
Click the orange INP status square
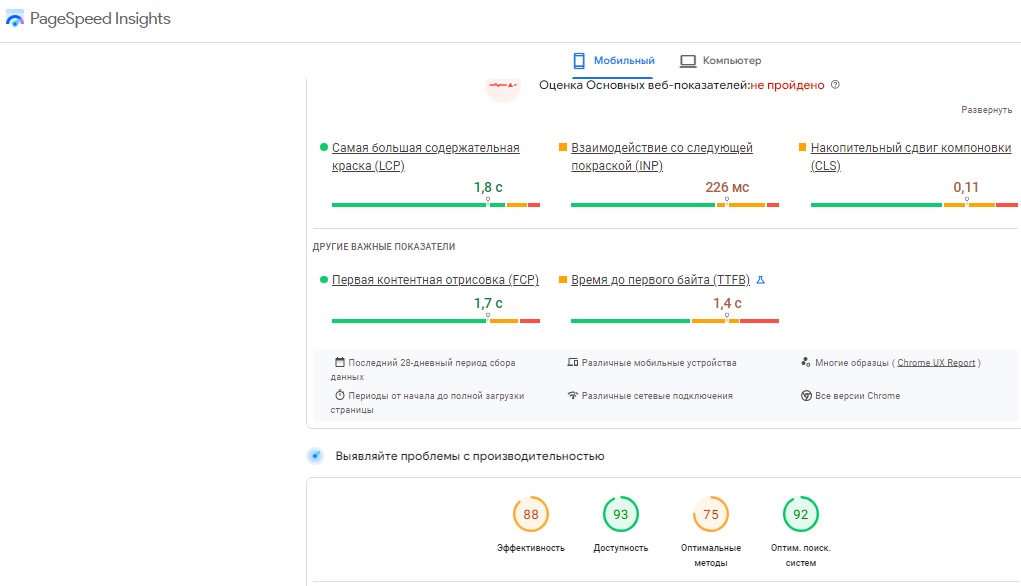[x=563, y=147]
